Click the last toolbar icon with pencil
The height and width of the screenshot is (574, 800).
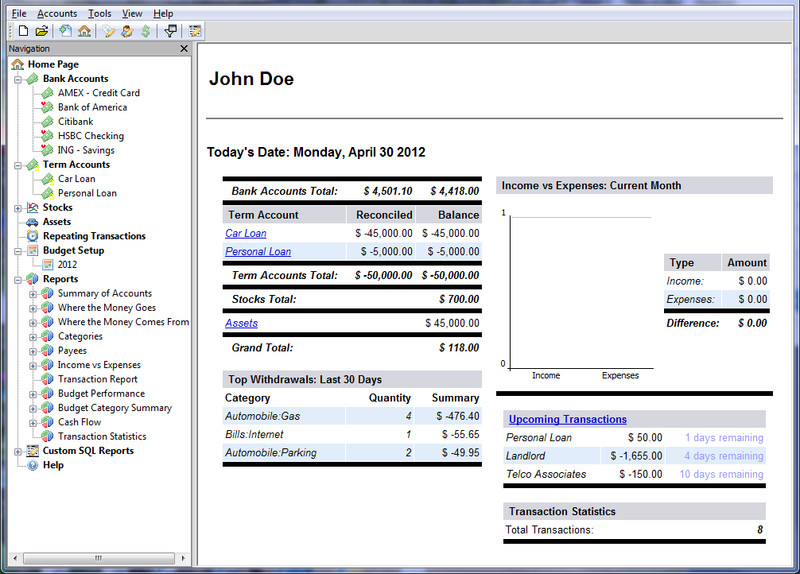tap(195, 31)
